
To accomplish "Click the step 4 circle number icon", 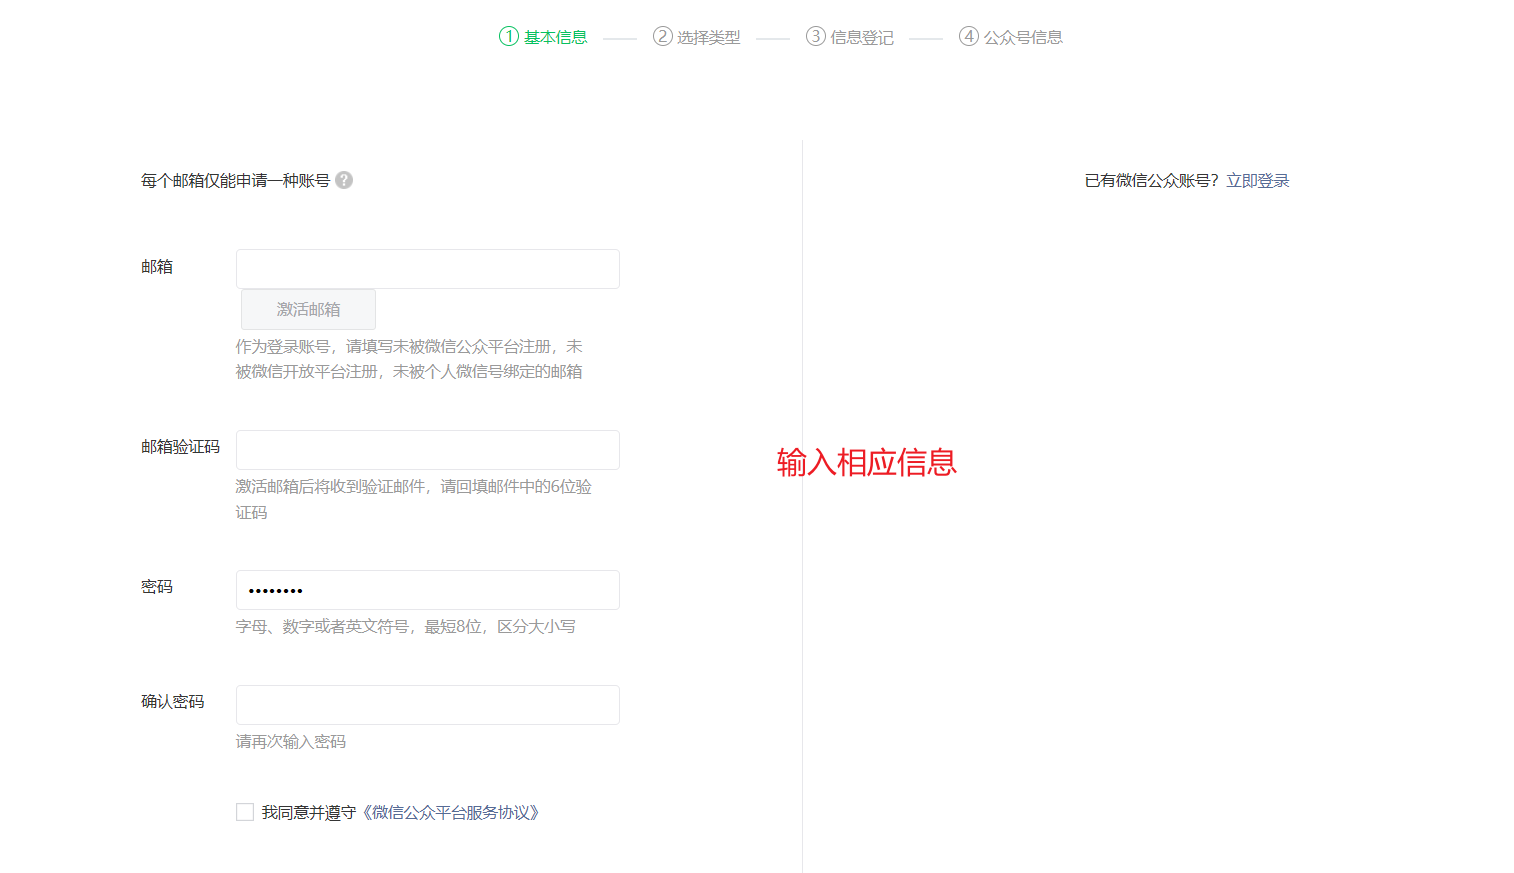I will [x=969, y=37].
